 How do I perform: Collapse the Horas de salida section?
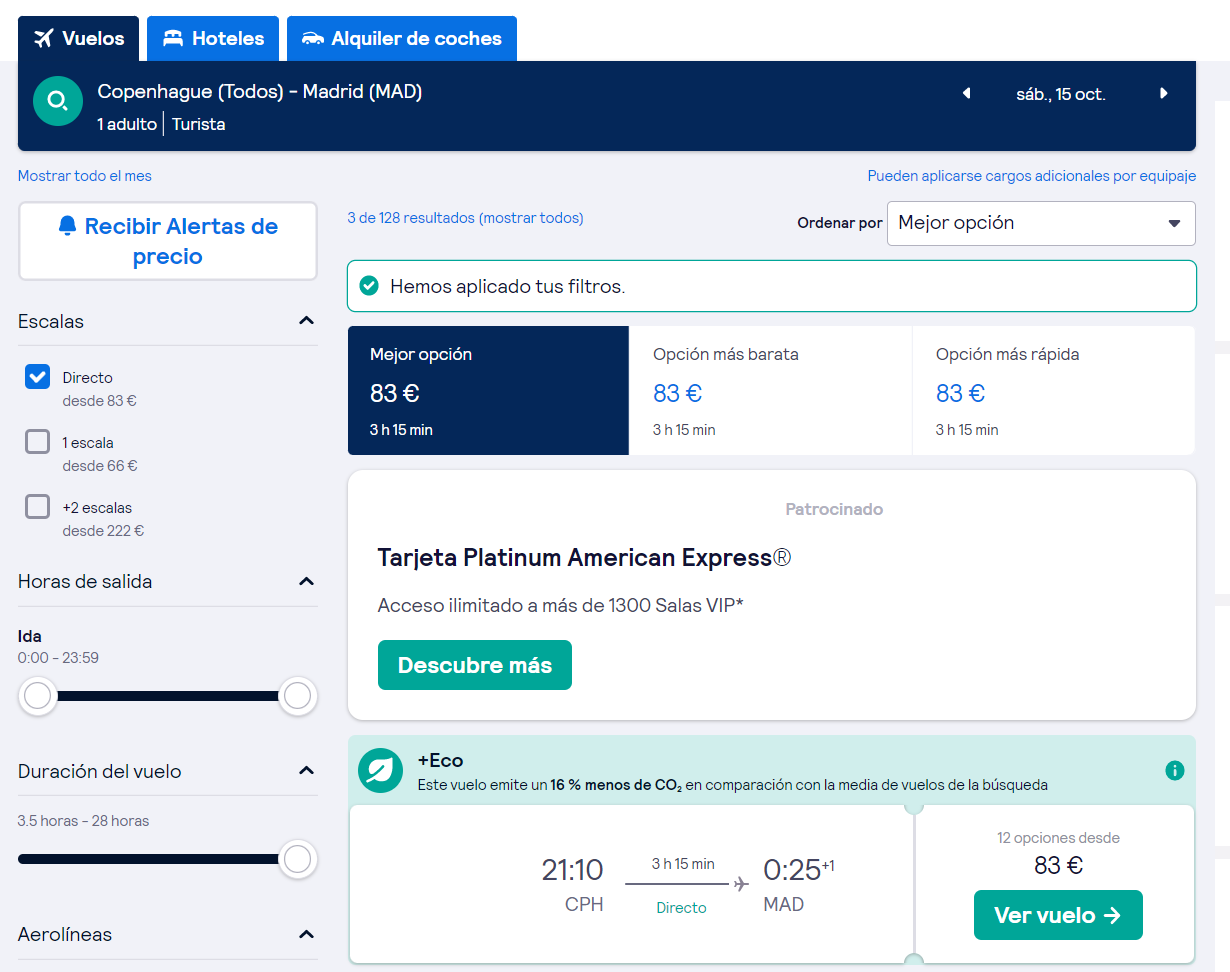306,581
